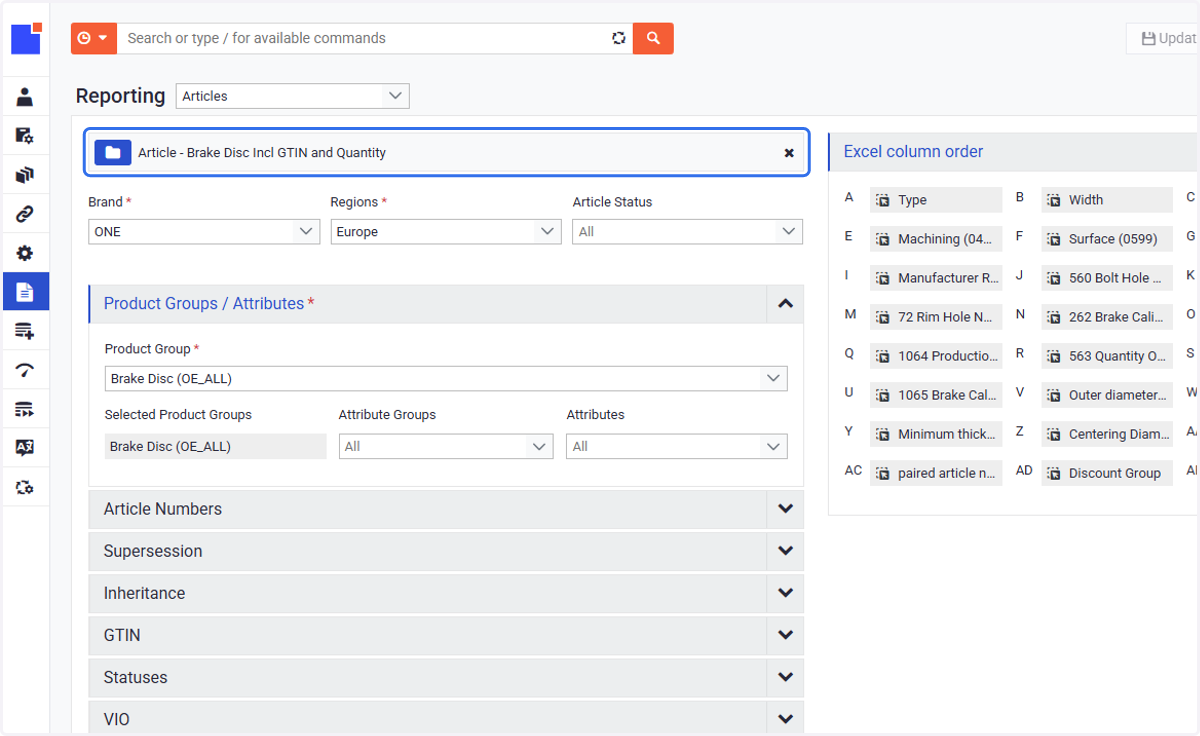Click the Excel column order heading

913,152
